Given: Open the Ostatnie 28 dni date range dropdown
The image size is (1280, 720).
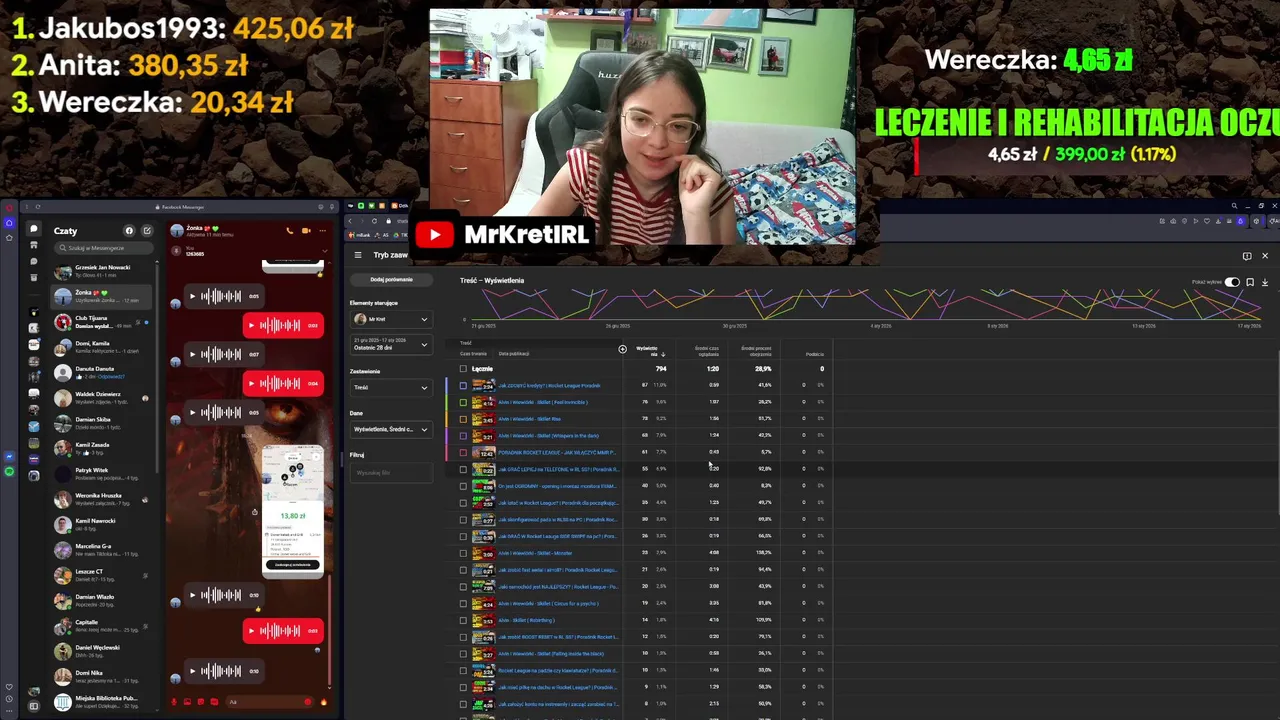Looking at the screenshot, I should 391,344.
